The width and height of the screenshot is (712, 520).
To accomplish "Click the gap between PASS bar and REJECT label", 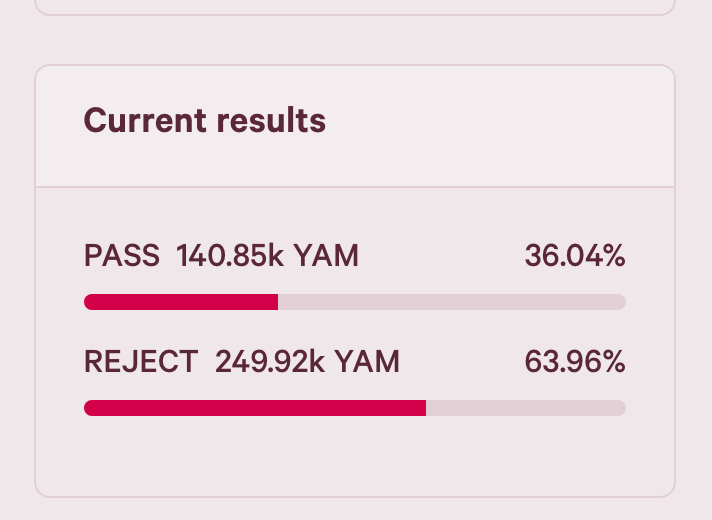I will point(355,329).
